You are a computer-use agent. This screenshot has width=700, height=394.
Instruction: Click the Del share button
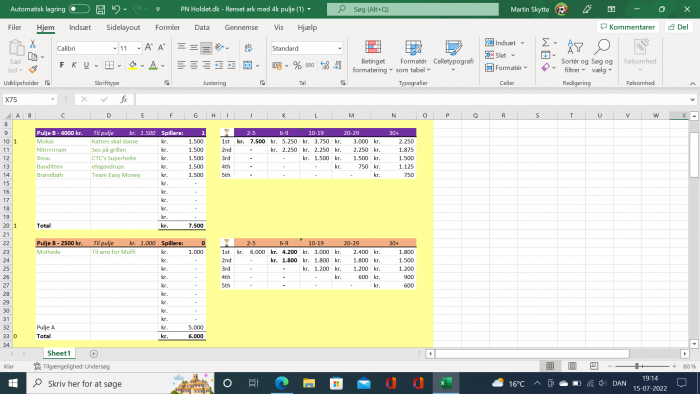point(678,27)
